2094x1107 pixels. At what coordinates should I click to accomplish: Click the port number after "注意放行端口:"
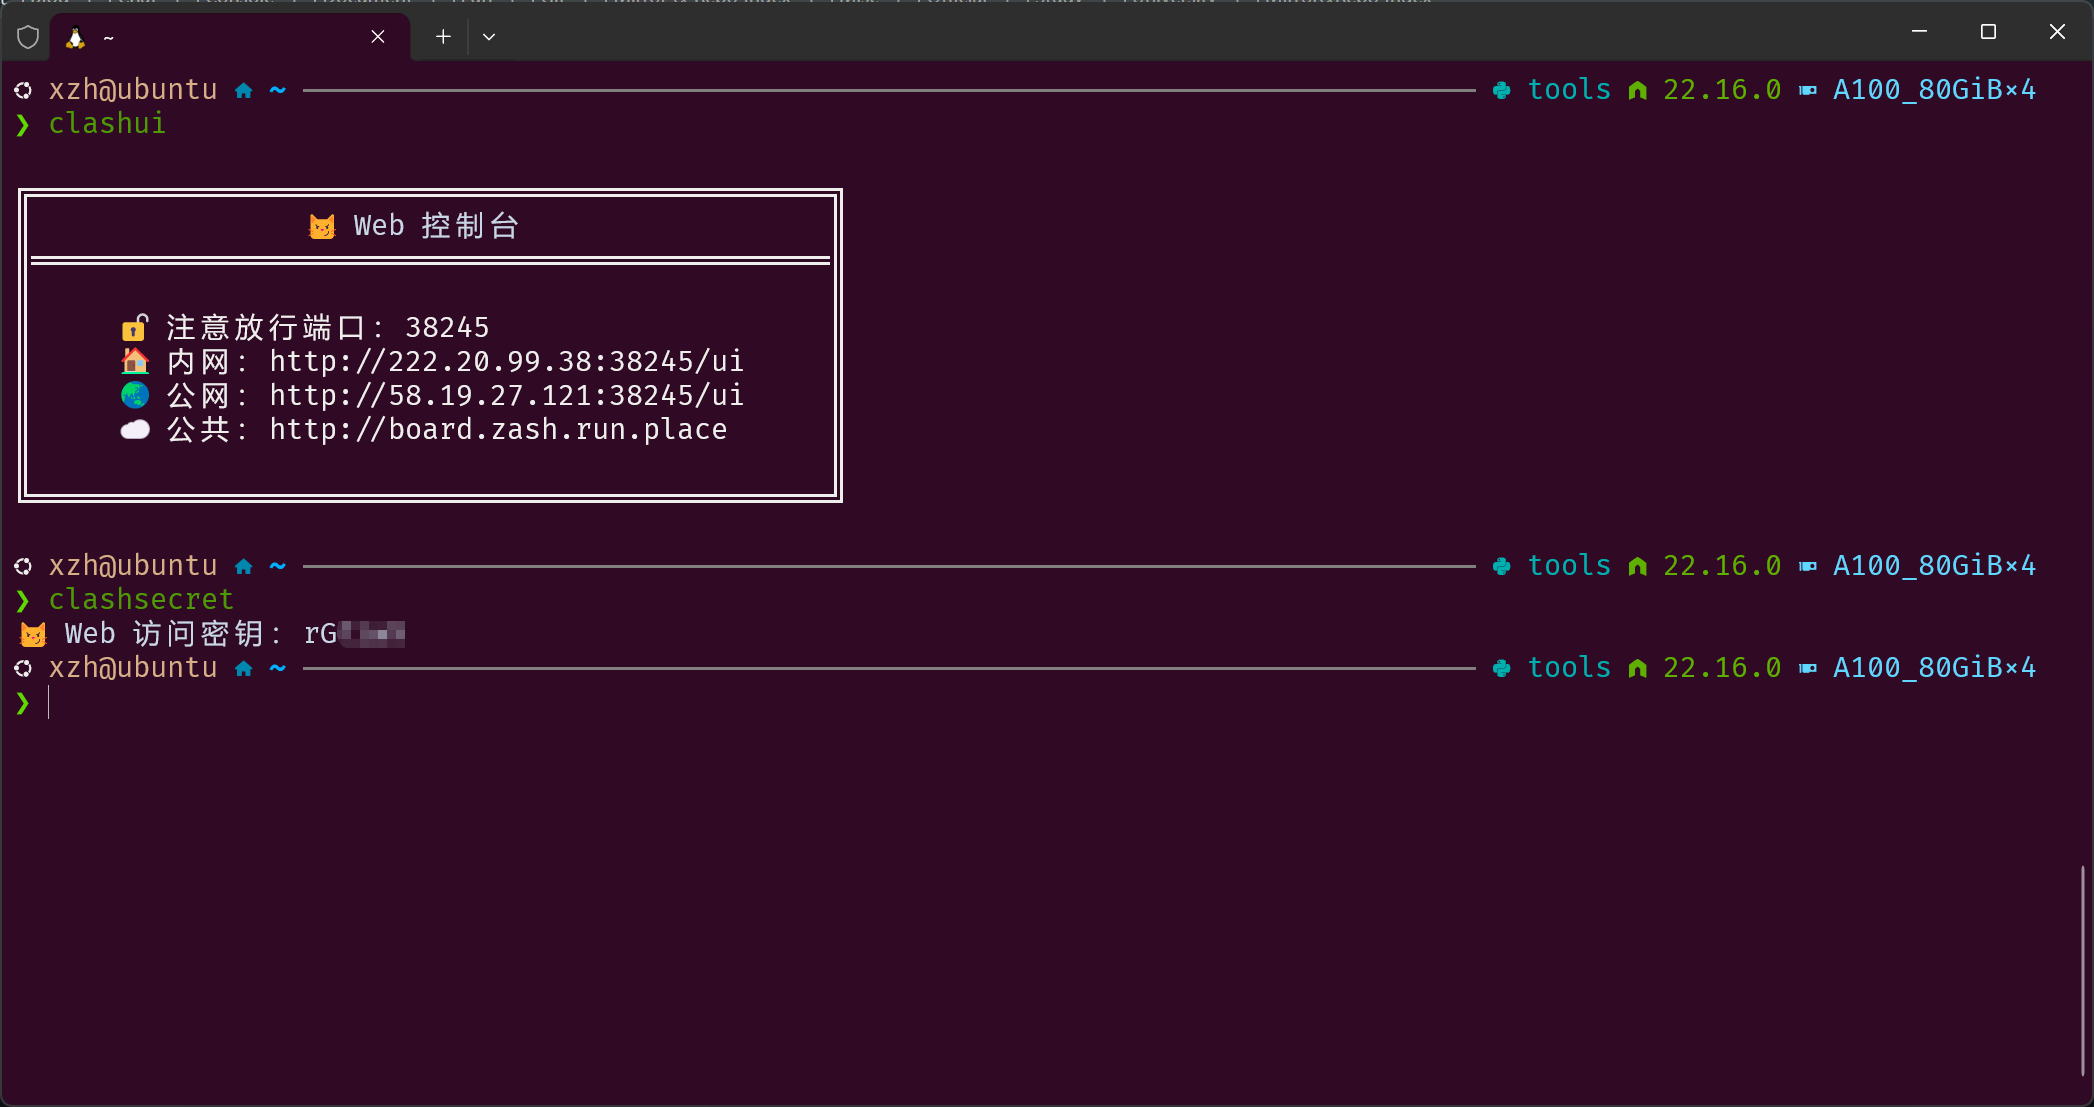447,328
